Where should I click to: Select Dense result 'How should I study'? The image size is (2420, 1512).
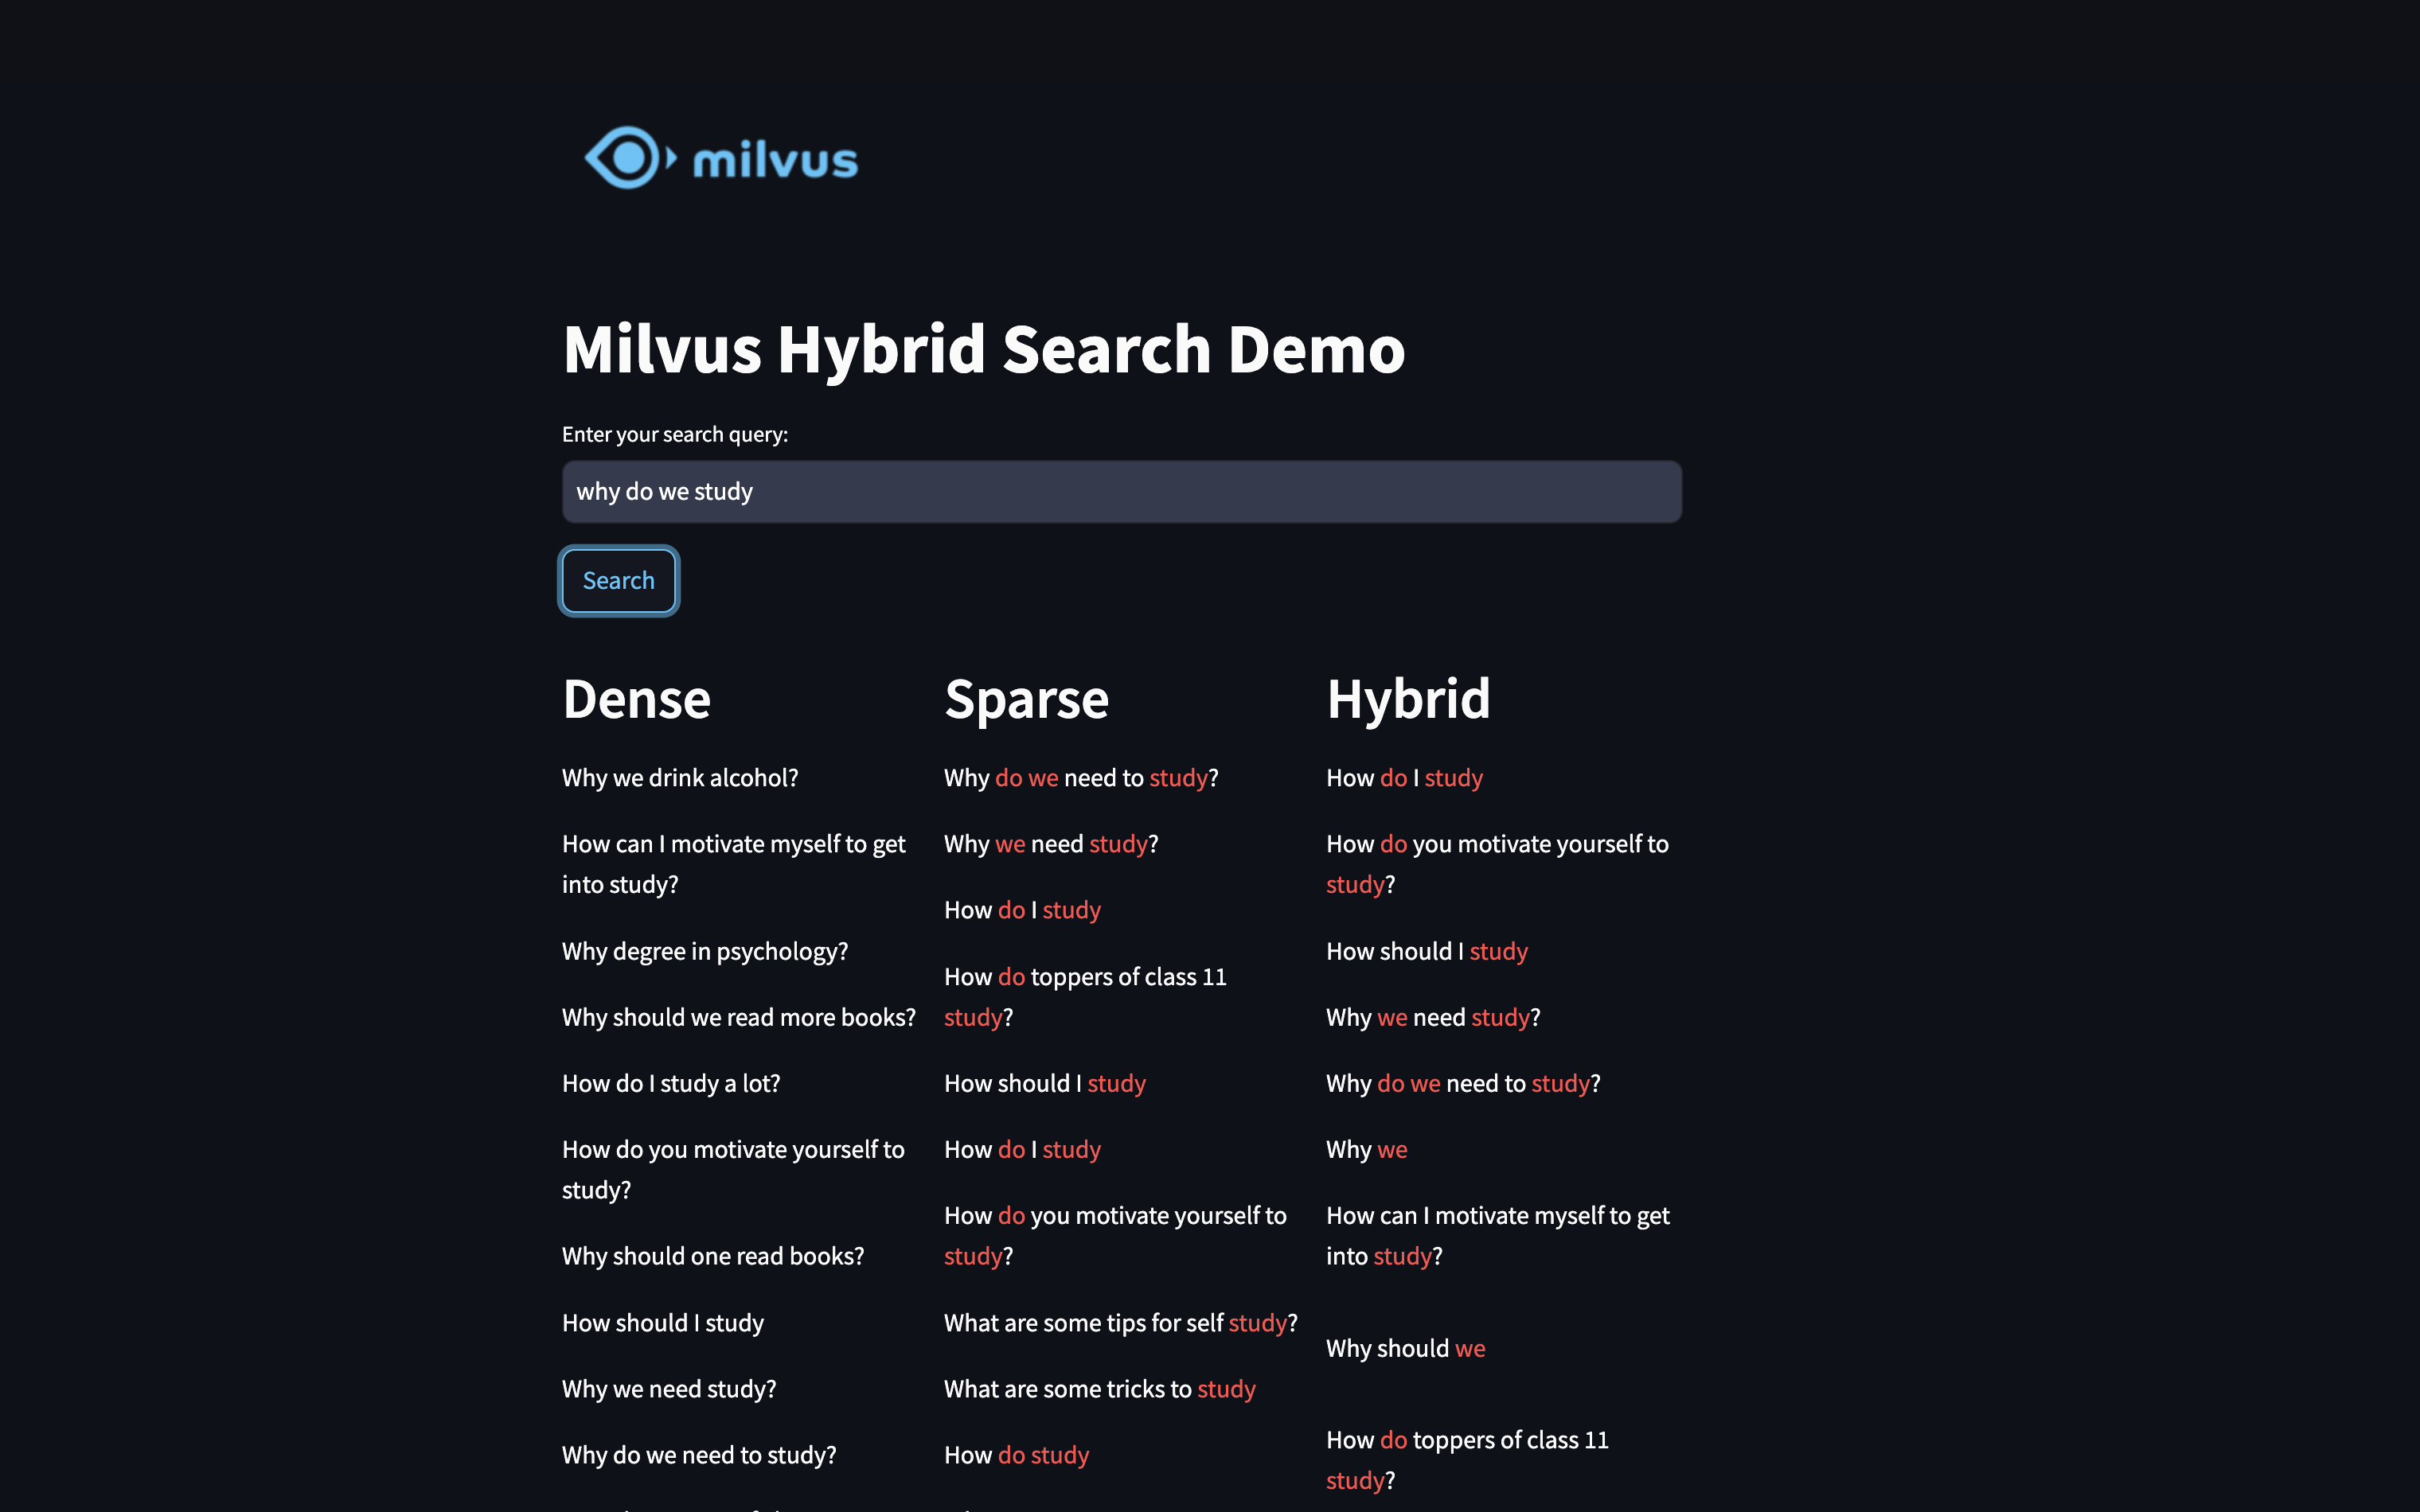tap(663, 1323)
